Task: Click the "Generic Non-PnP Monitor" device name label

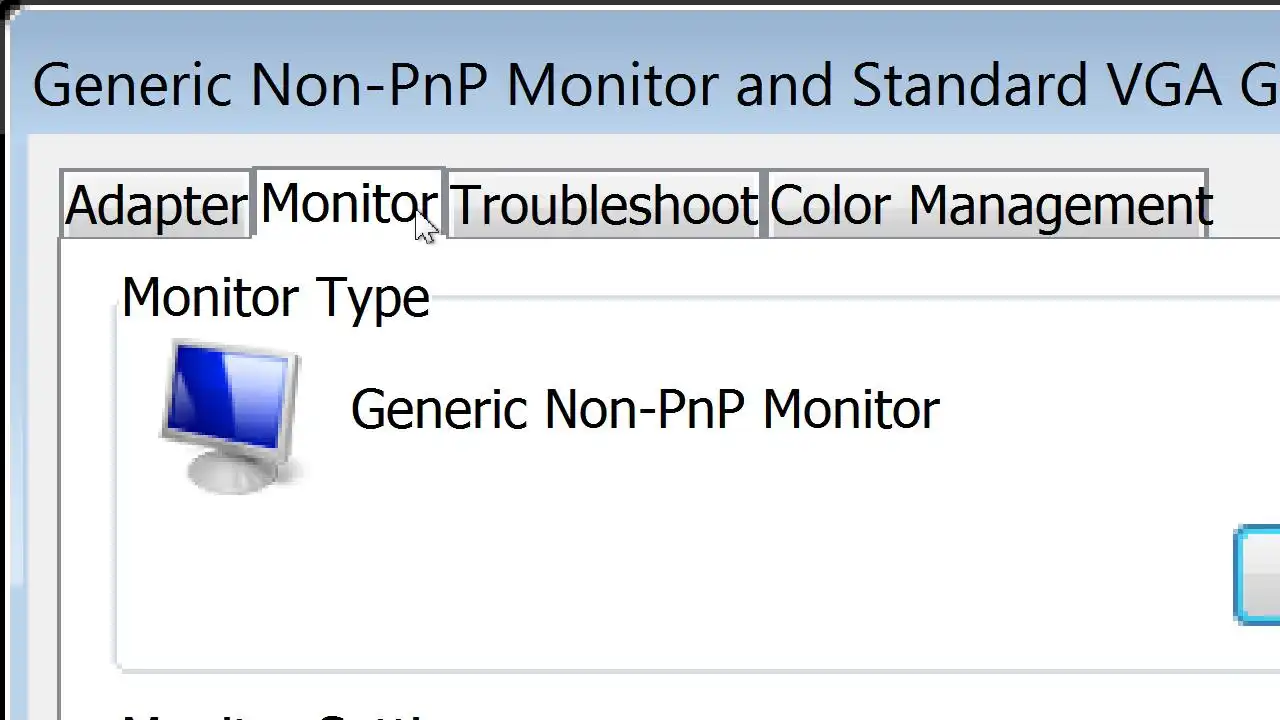Action: click(x=644, y=410)
